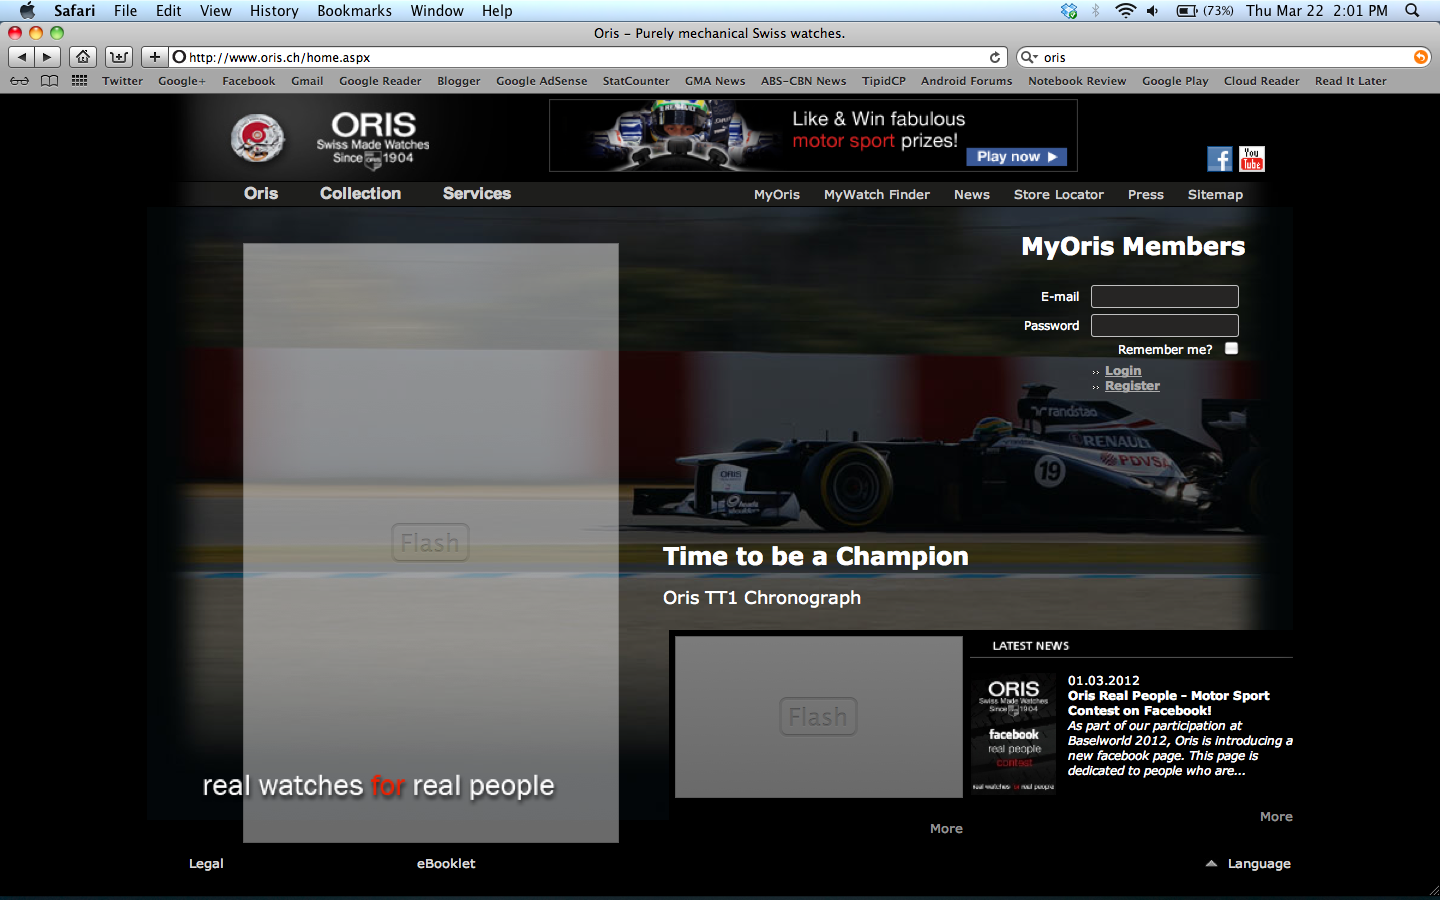
Task: Open the File menu
Action: [x=125, y=11]
